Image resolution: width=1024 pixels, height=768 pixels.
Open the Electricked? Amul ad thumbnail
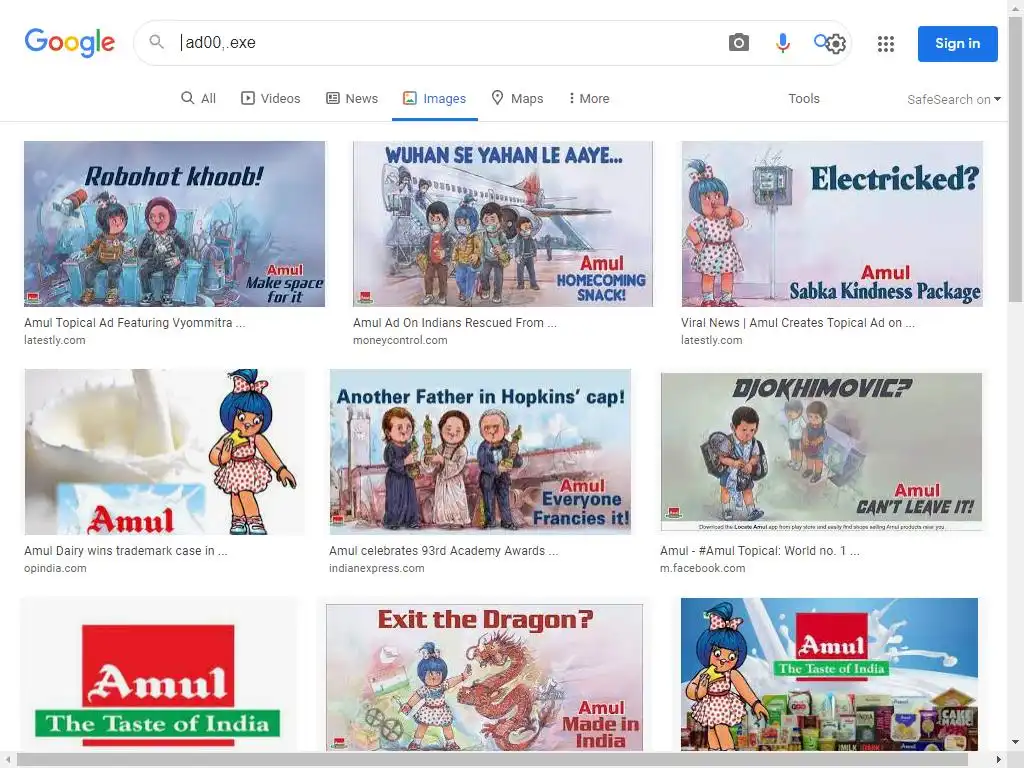832,224
